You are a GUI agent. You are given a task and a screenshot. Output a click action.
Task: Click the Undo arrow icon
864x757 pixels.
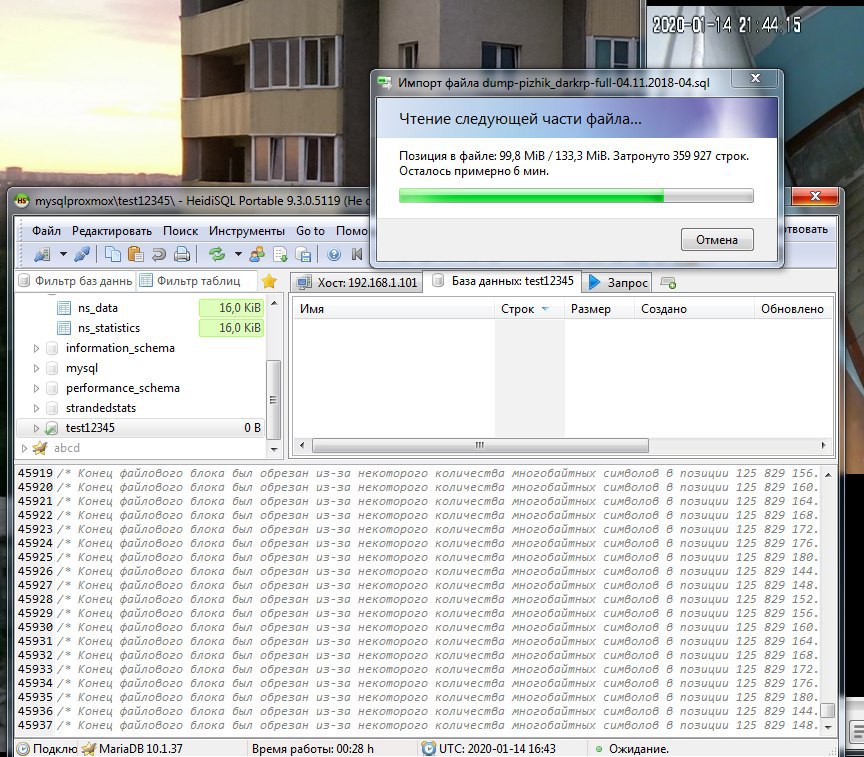pyautogui.click(x=159, y=255)
